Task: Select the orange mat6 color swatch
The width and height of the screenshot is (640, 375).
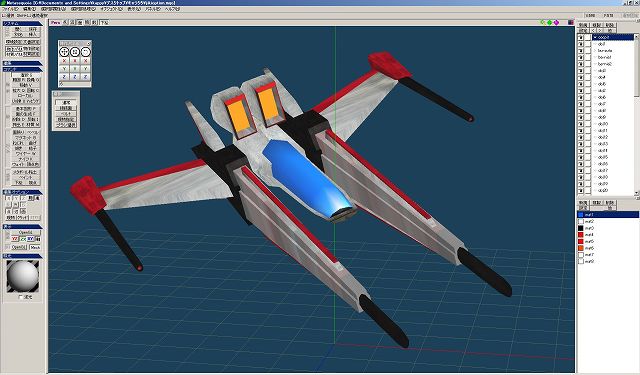Action: point(581,248)
